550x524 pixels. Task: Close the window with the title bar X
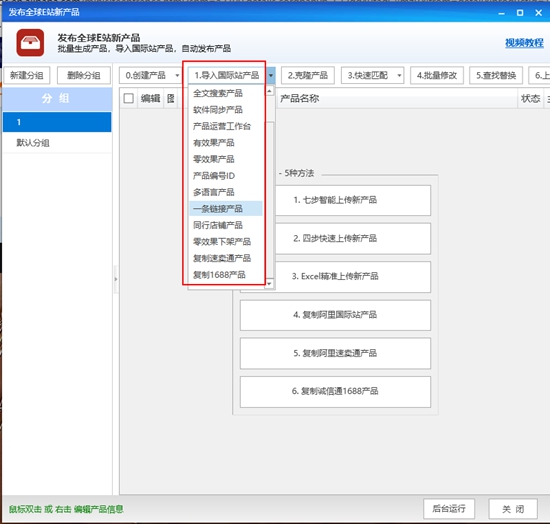click(539, 13)
